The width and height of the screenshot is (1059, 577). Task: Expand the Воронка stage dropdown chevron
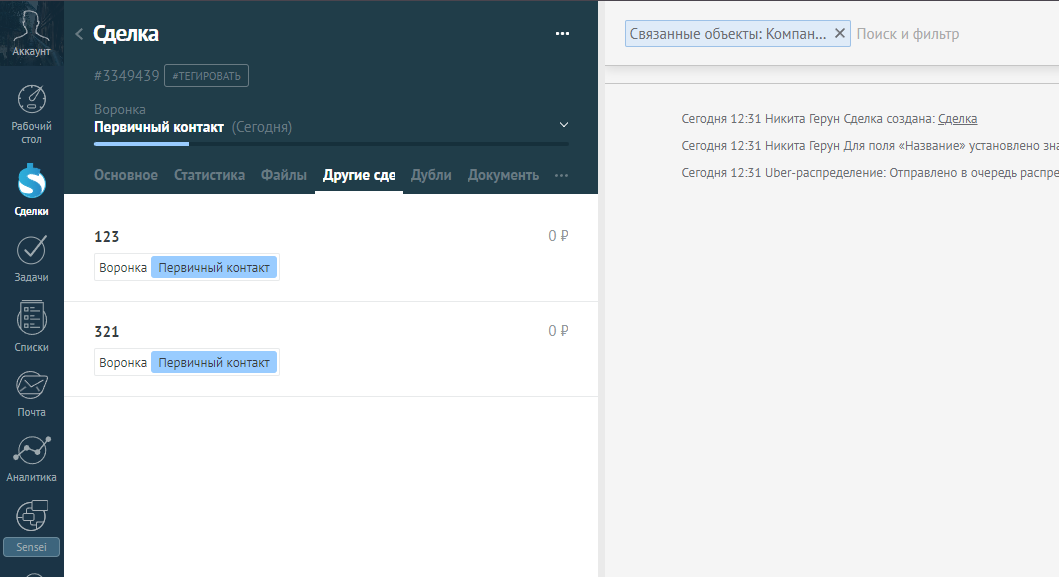(563, 125)
